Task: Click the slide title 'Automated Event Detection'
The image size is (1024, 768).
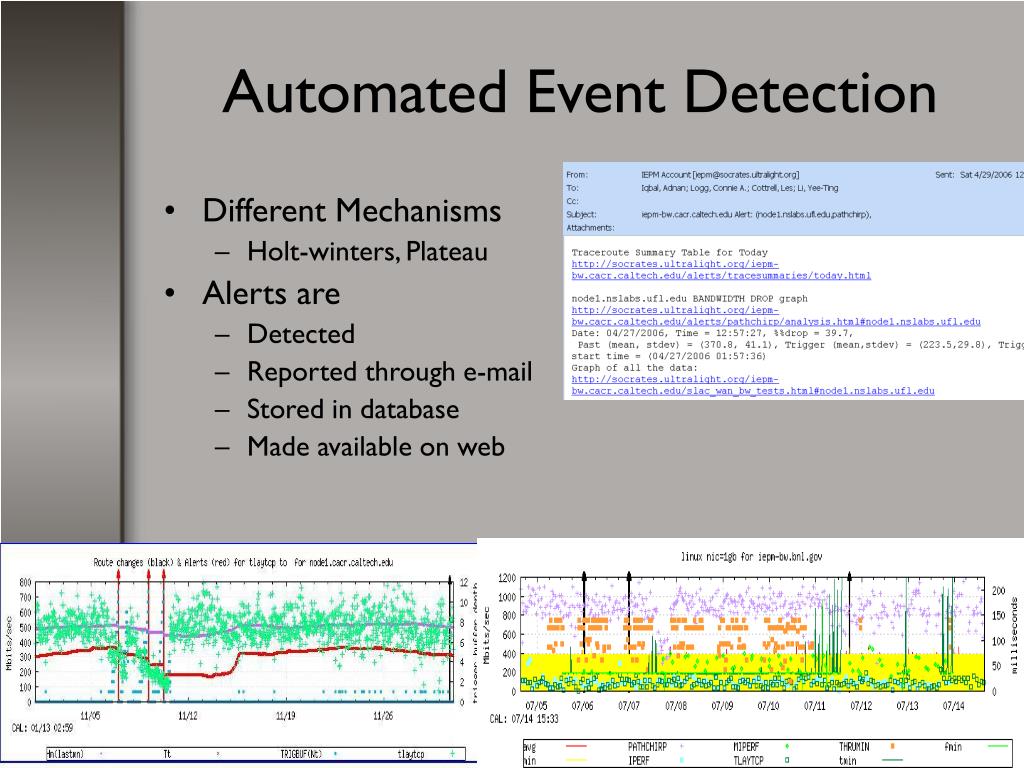Action: pos(579,92)
